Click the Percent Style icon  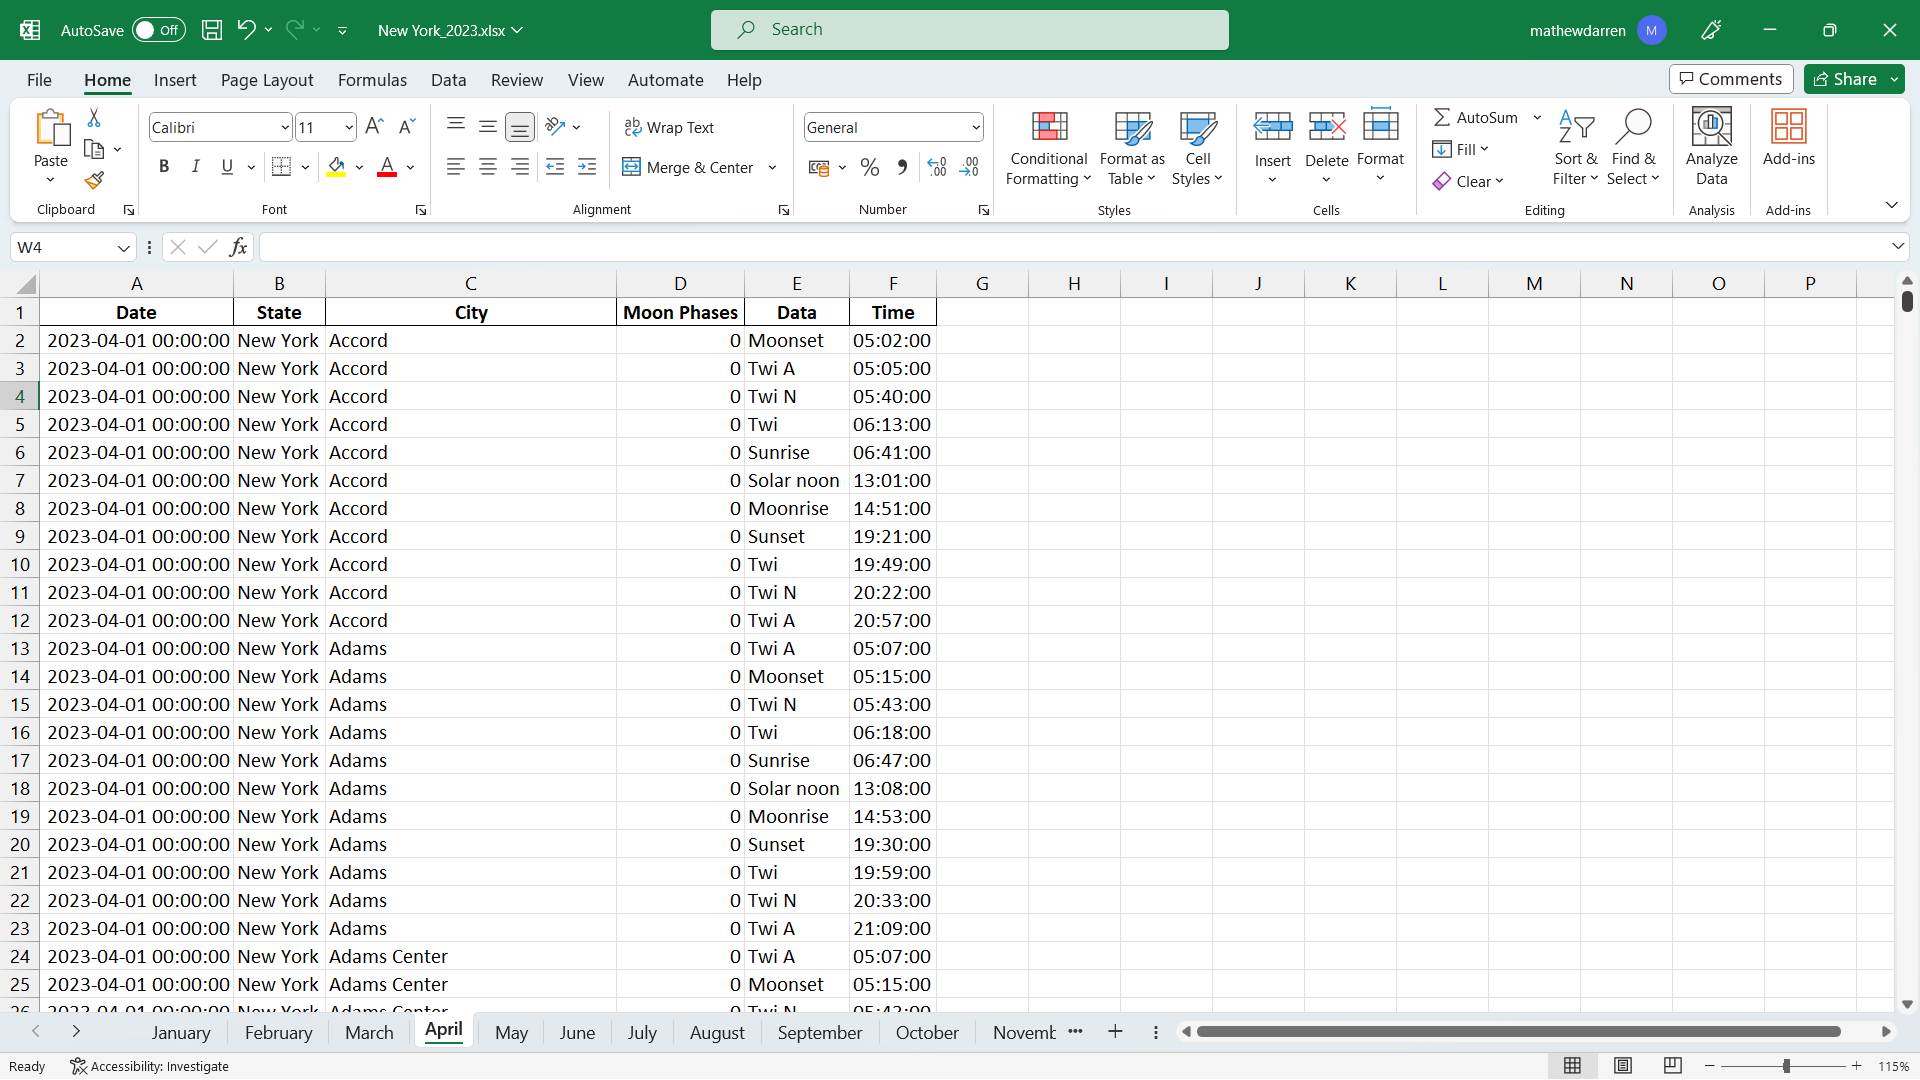[x=870, y=168]
